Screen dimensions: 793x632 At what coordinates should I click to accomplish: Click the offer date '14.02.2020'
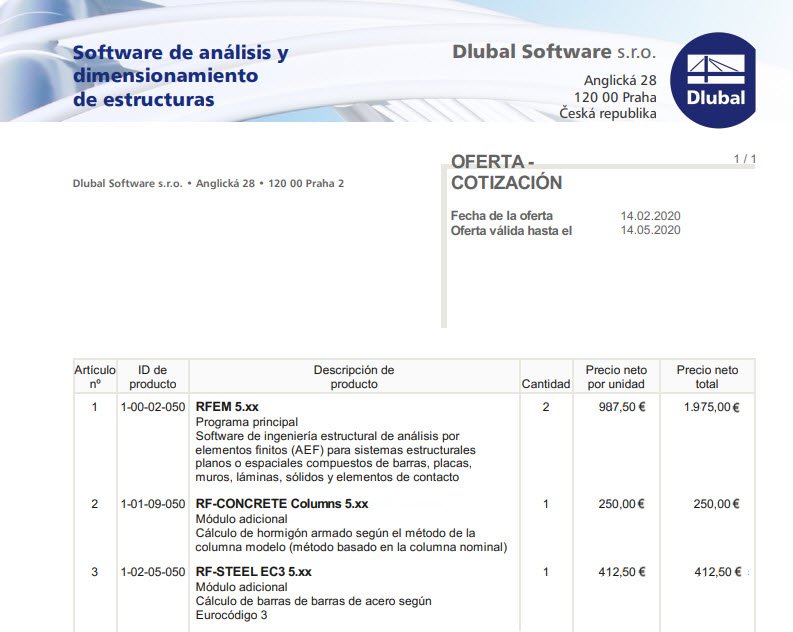click(x=650, y=216)
